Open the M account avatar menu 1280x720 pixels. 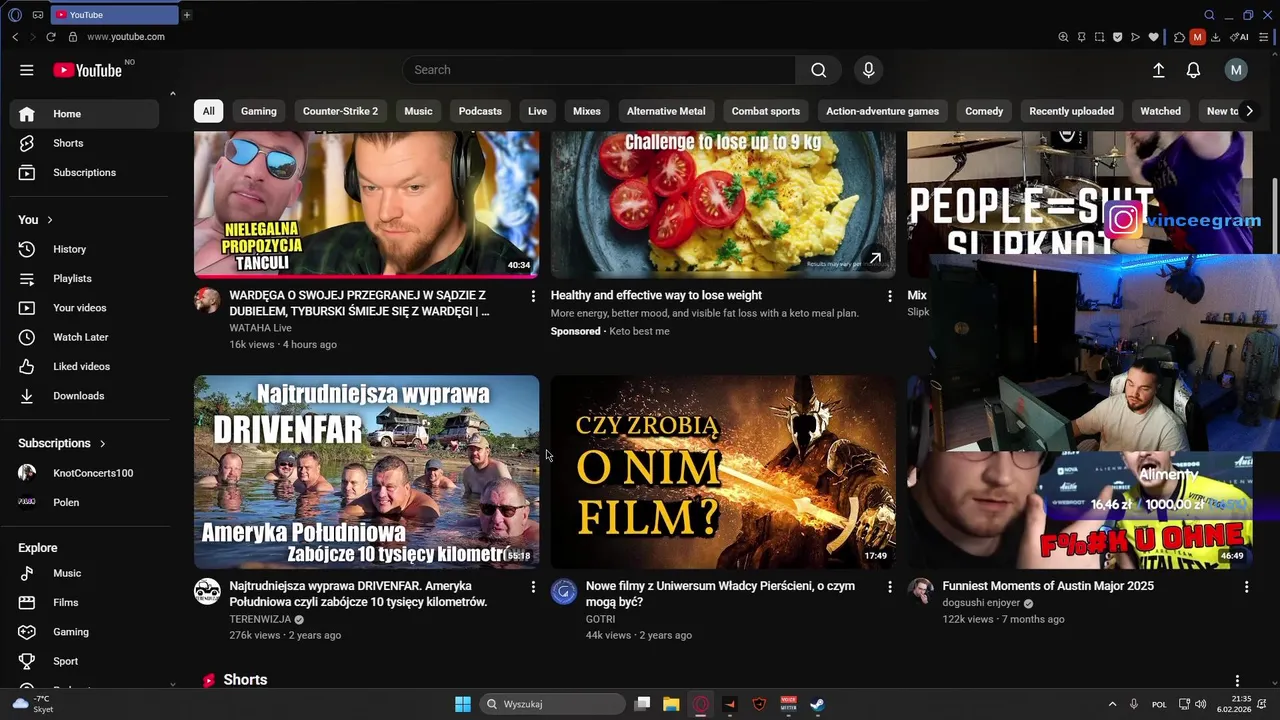pos(1236,70)
